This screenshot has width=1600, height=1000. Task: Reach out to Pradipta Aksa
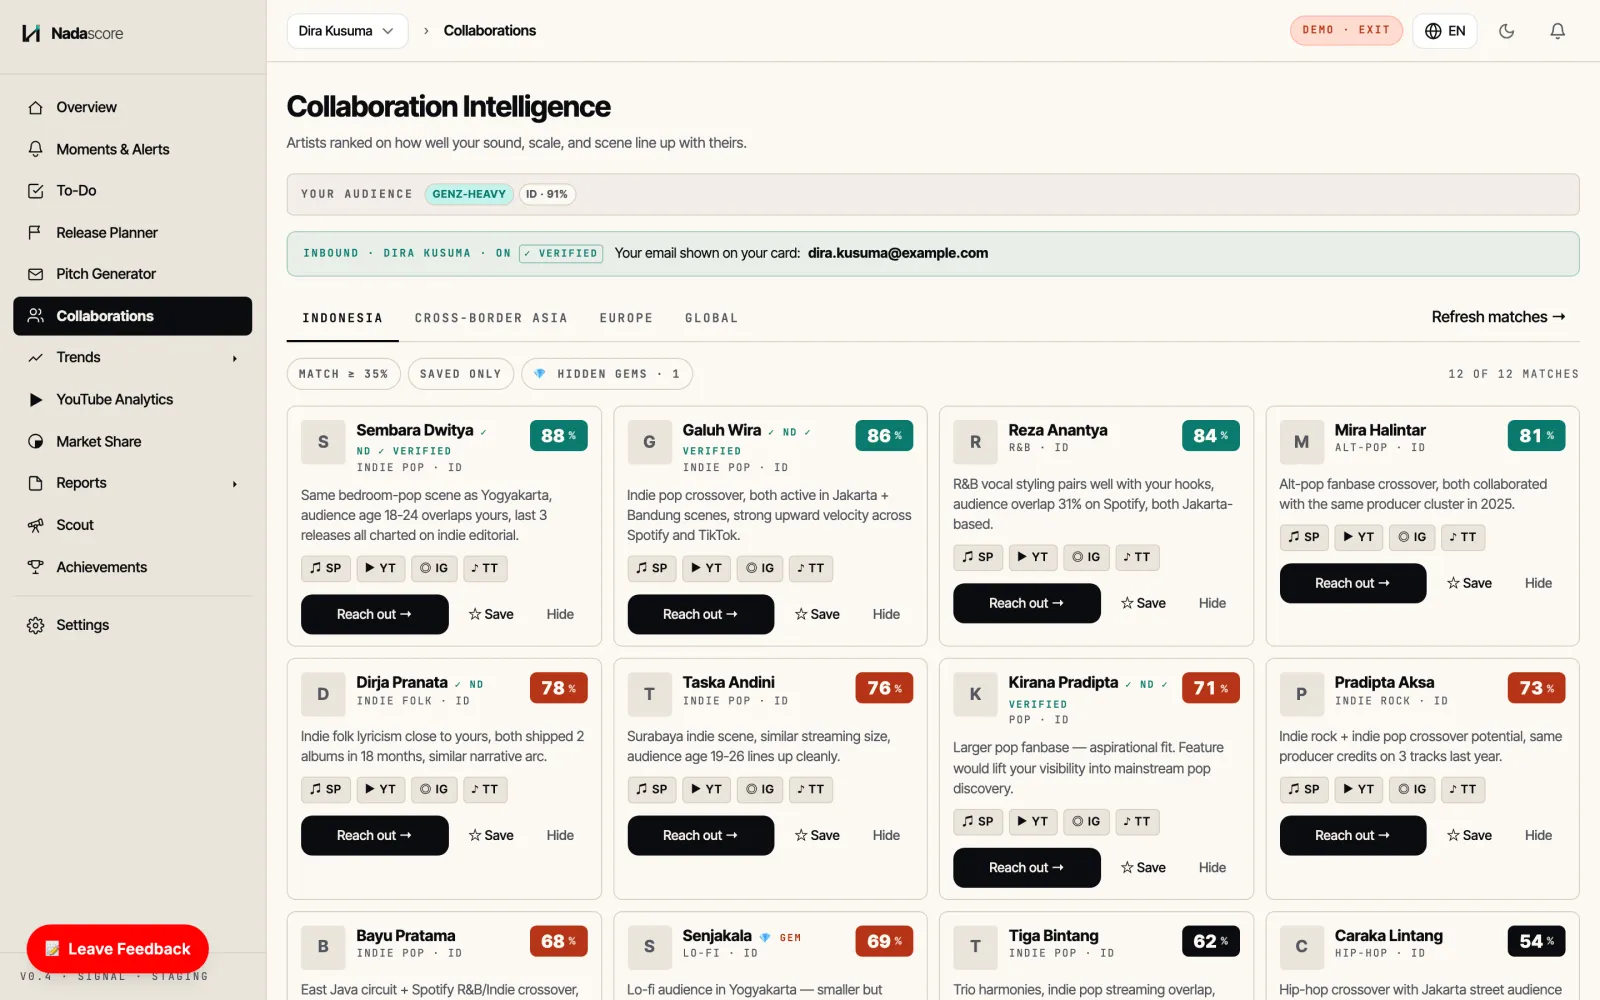(x=1352, y=835)
